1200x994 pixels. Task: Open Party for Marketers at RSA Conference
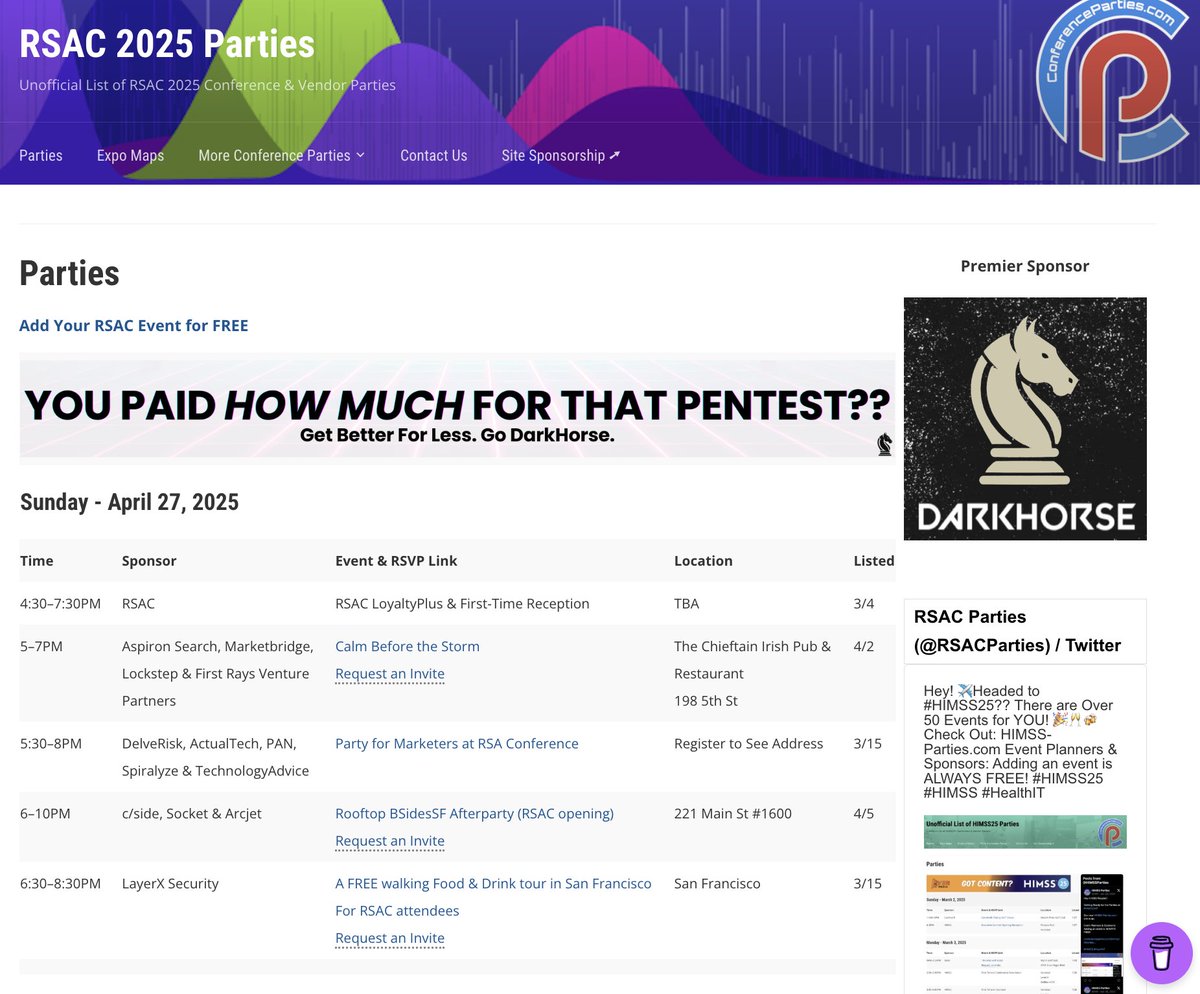457,743
